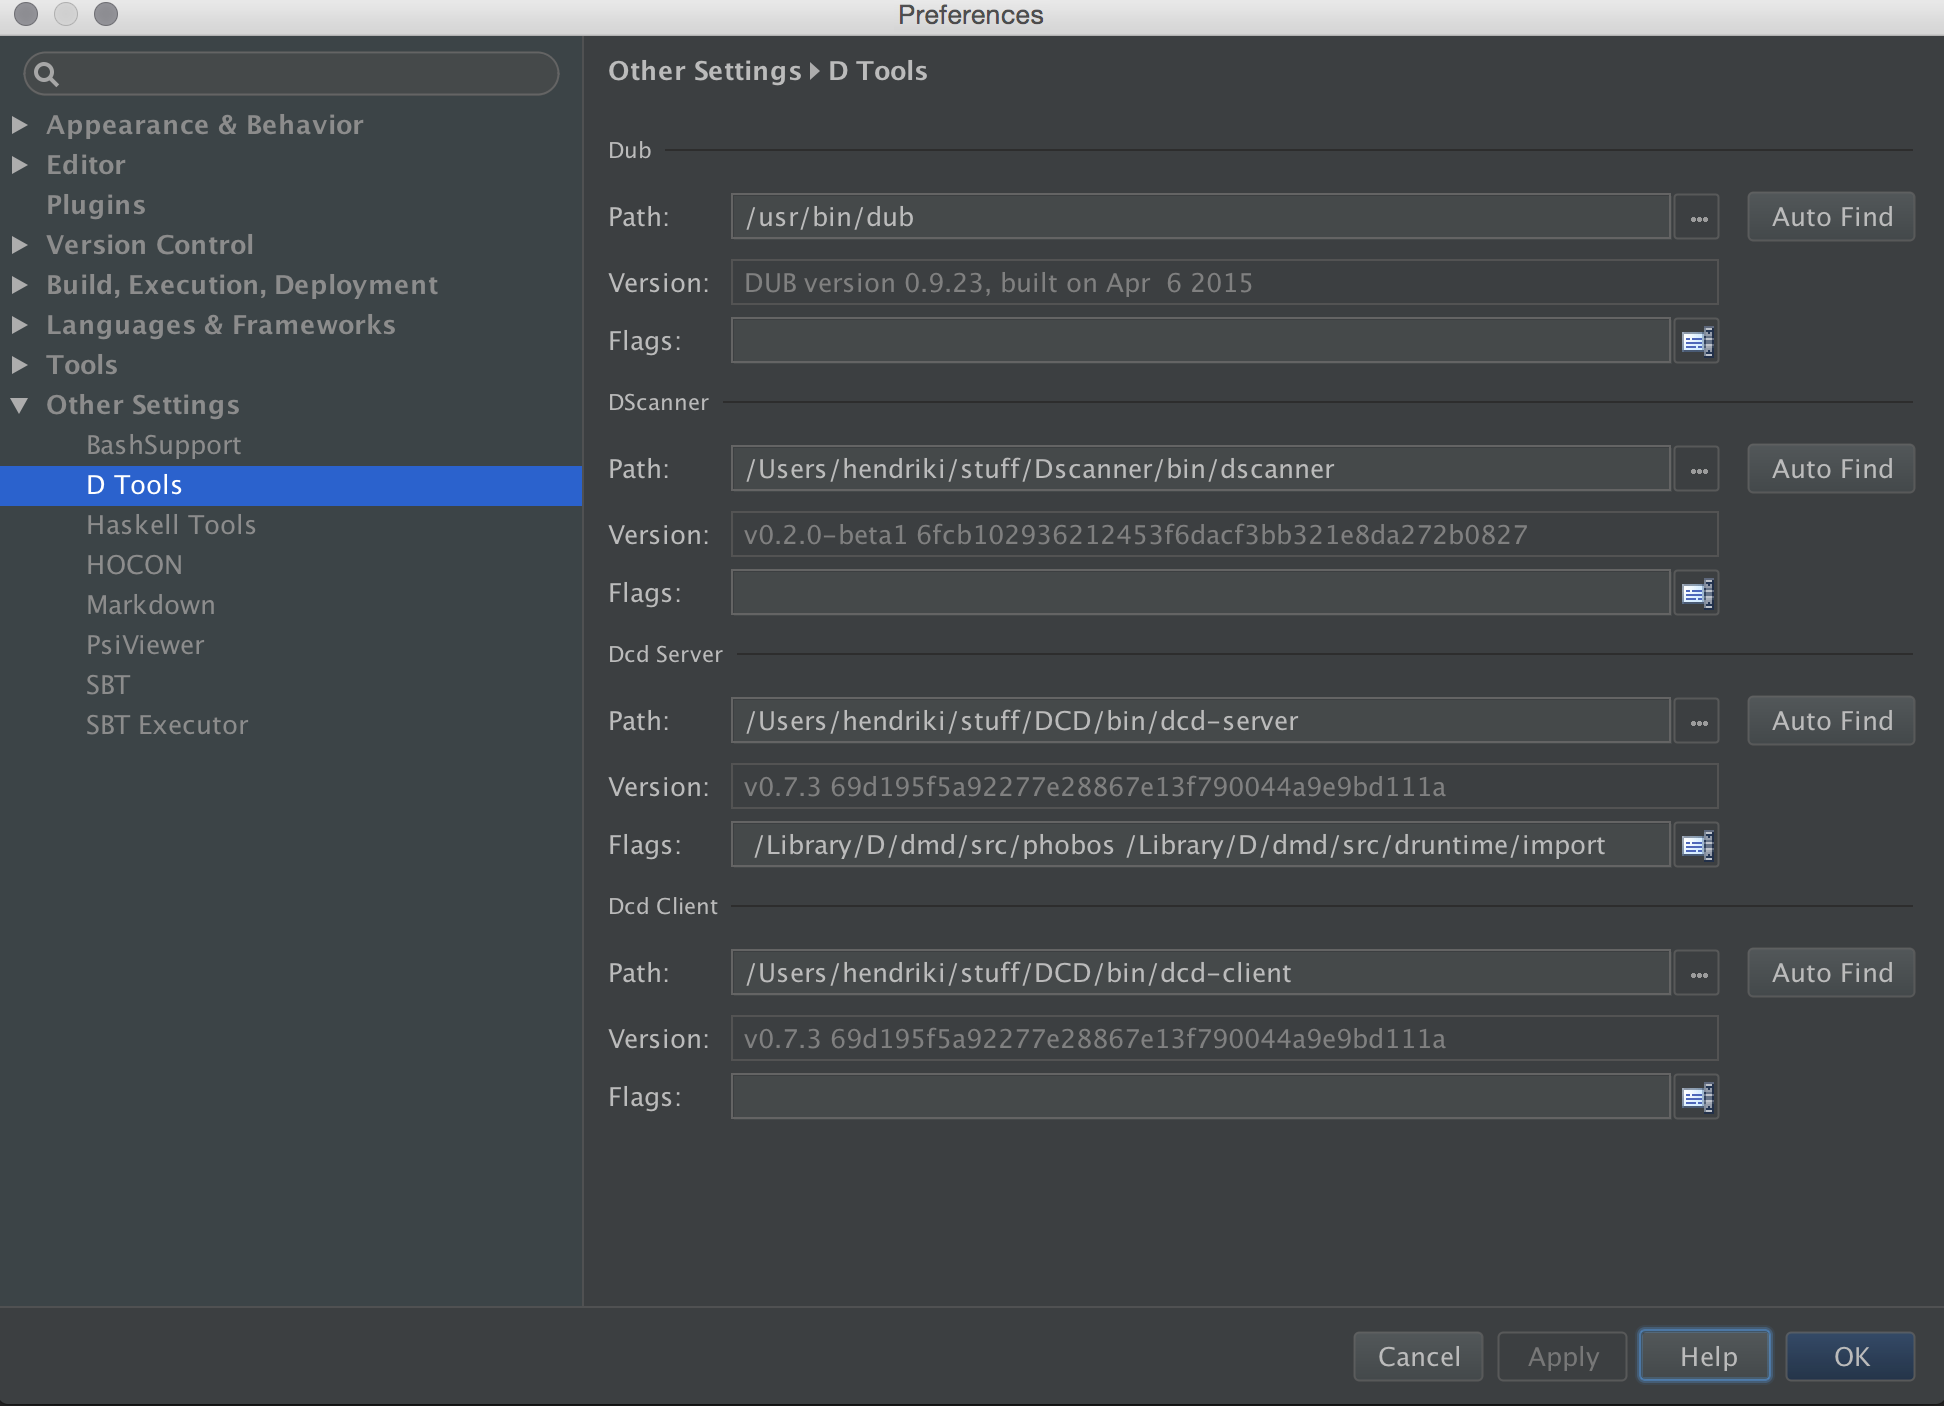Expand the DScanner flags editor icon
1944x1406 pixels.
[x=1697, y=594]
